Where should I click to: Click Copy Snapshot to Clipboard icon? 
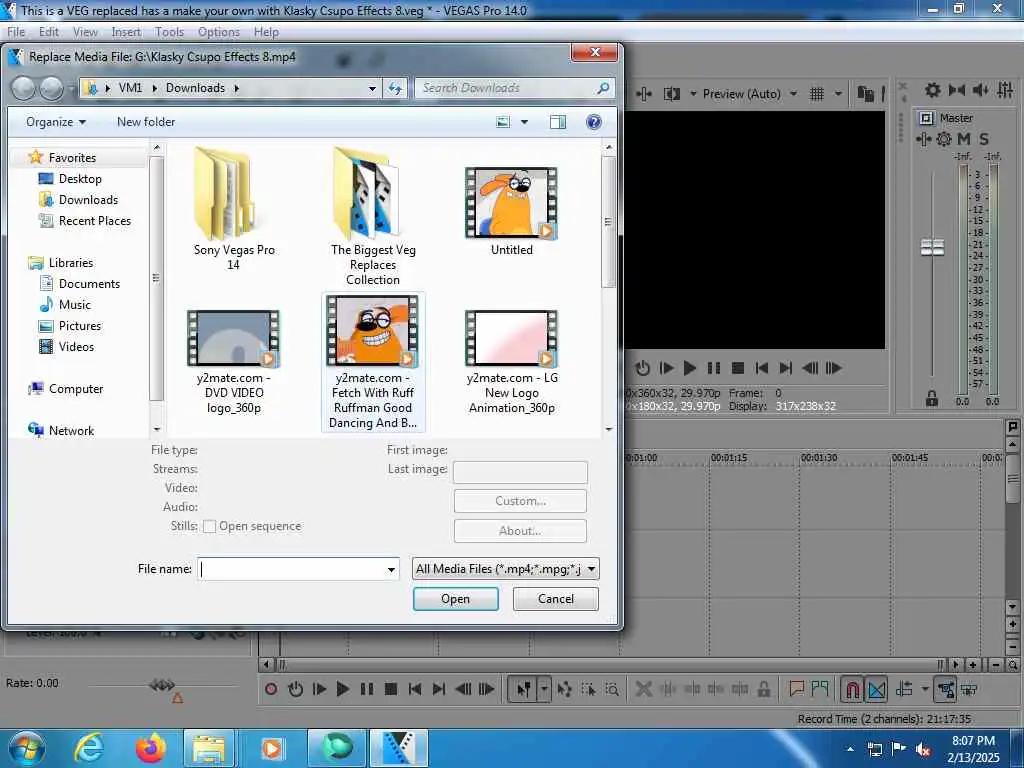(x=865, y=94)
